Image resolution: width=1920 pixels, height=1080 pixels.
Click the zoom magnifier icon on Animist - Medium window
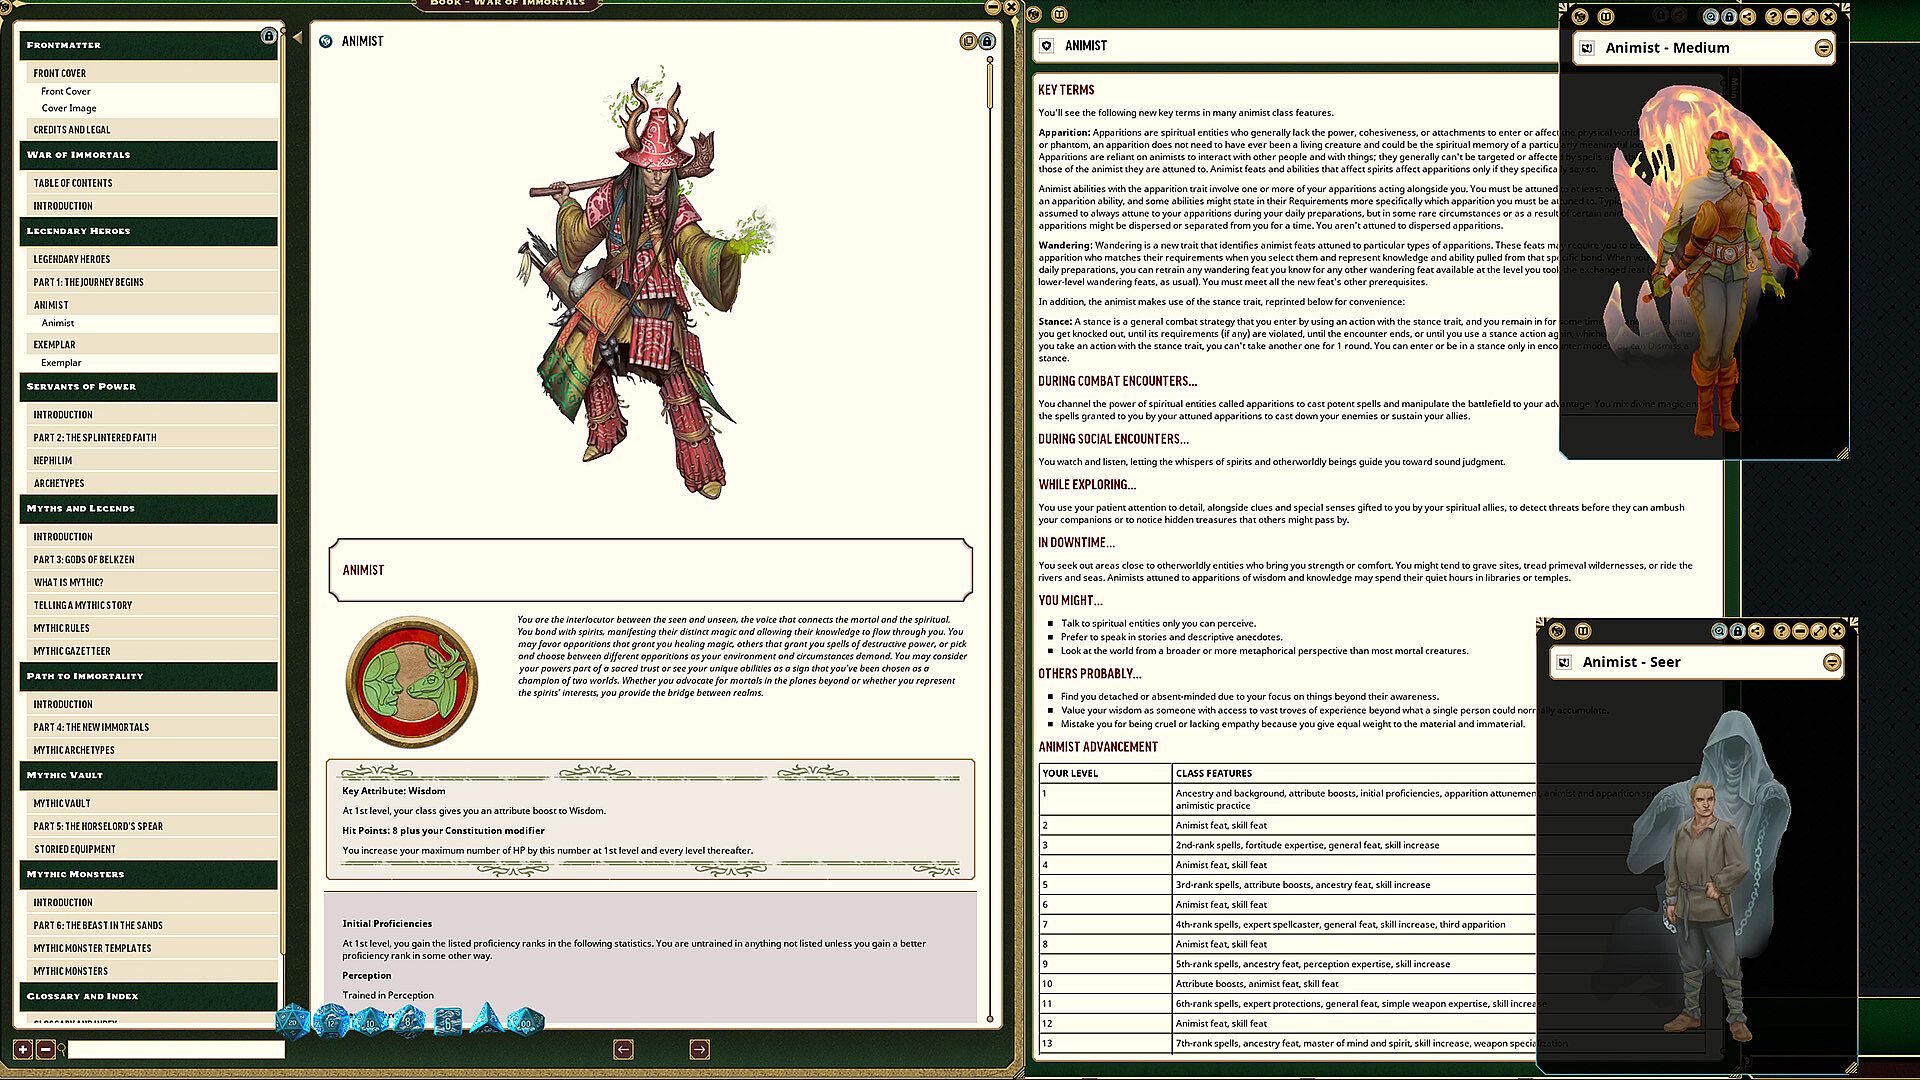(x=1711, y=16)
